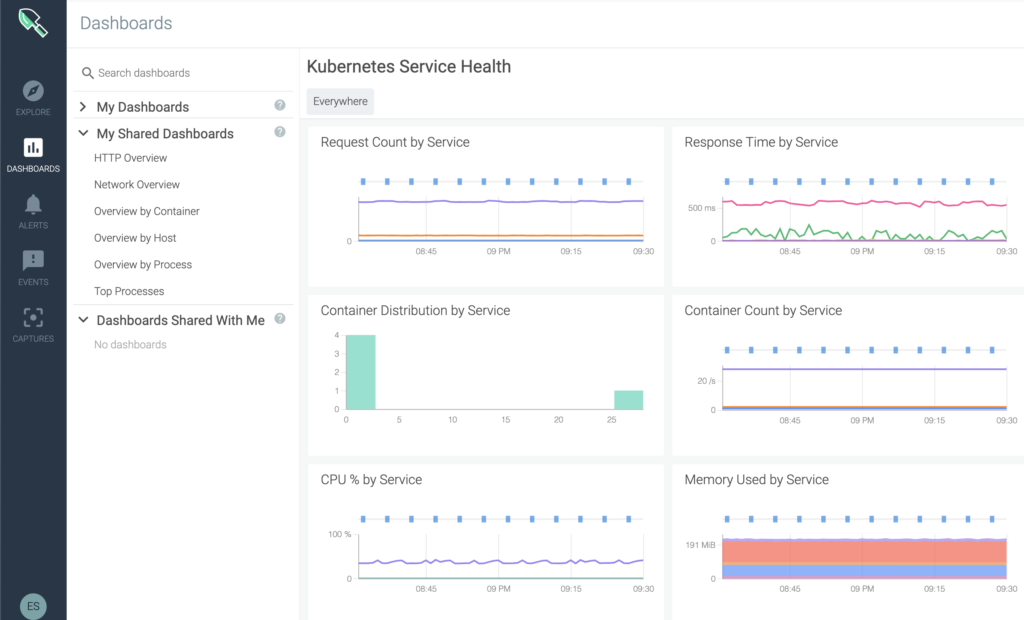
Task: Collapse the My Shared Dashboards section
Action: [83, 133]
